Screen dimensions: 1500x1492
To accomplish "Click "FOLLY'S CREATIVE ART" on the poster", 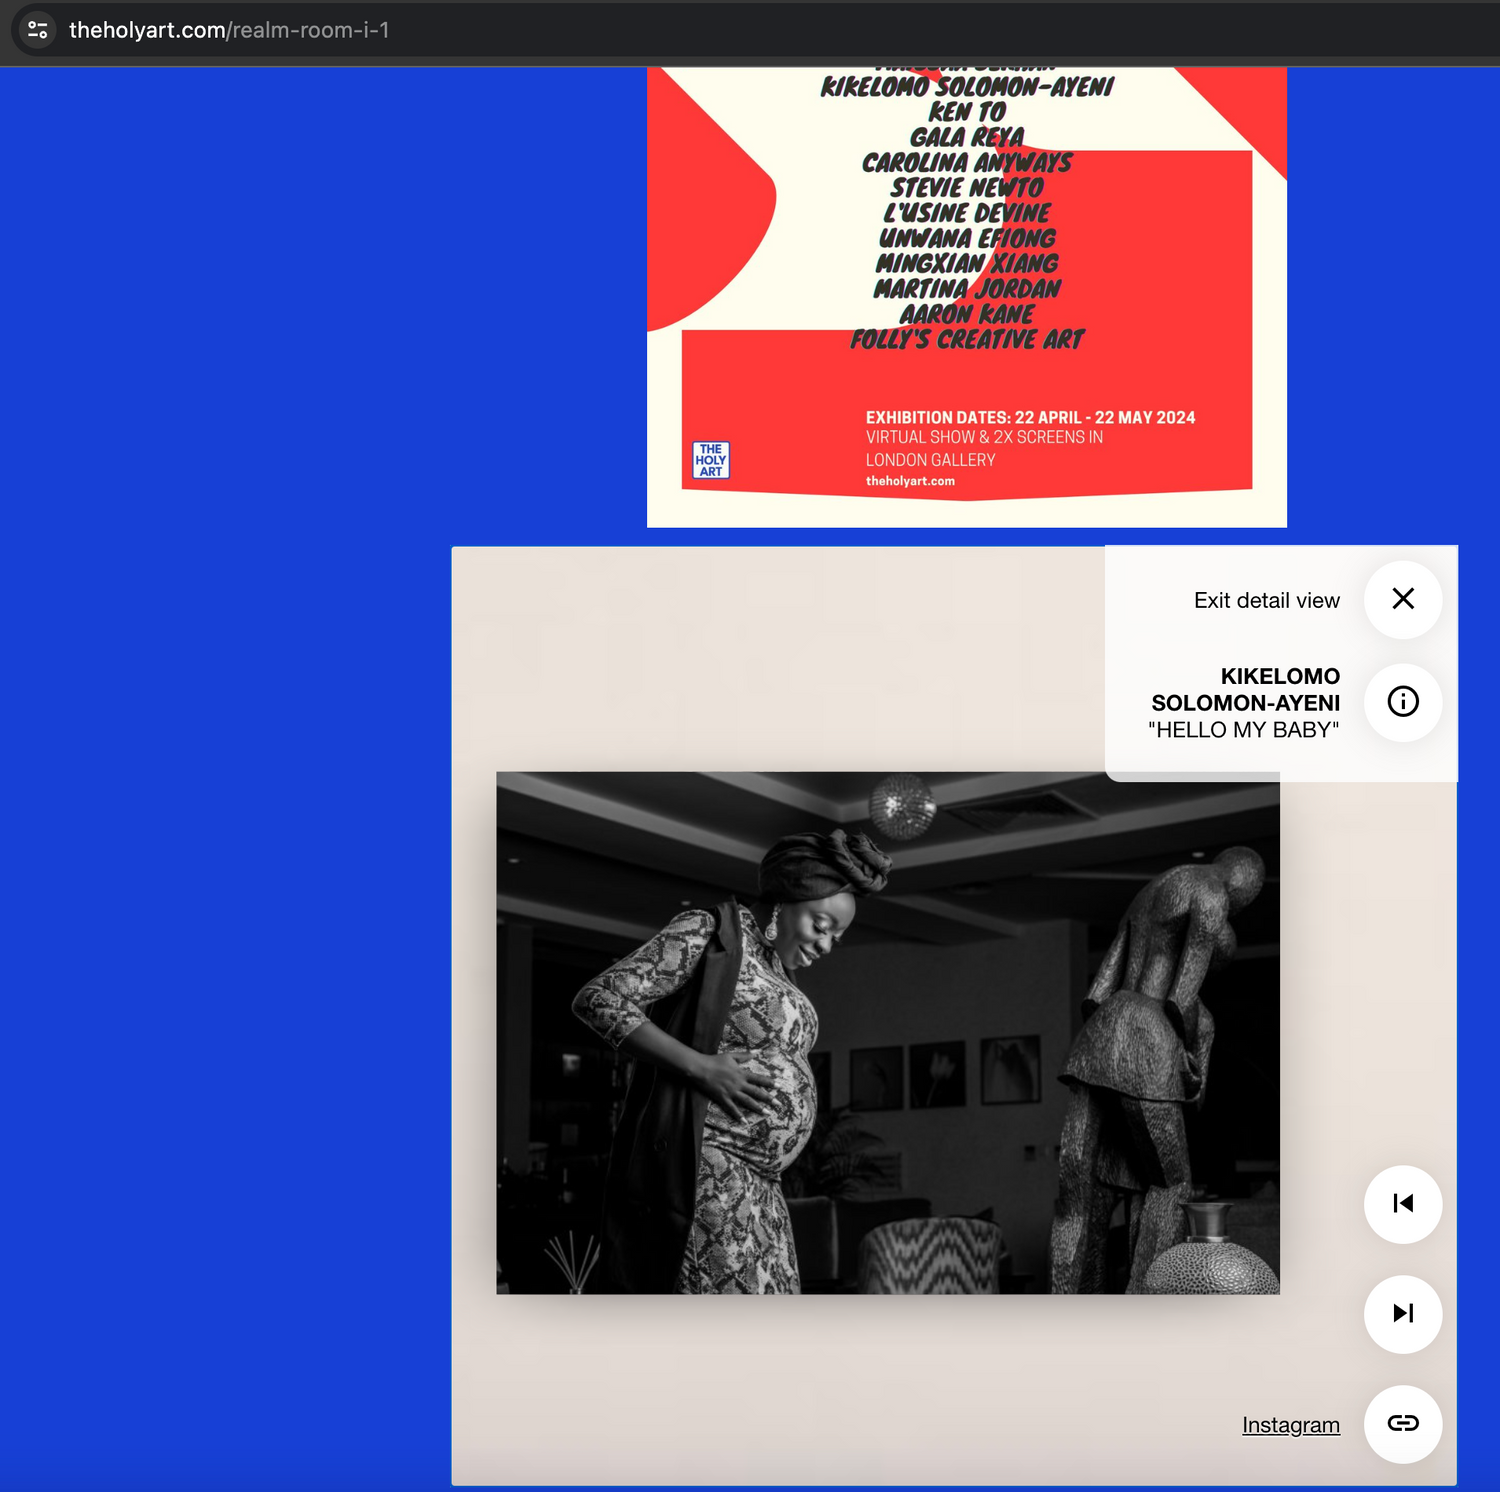I will point(967,340).
